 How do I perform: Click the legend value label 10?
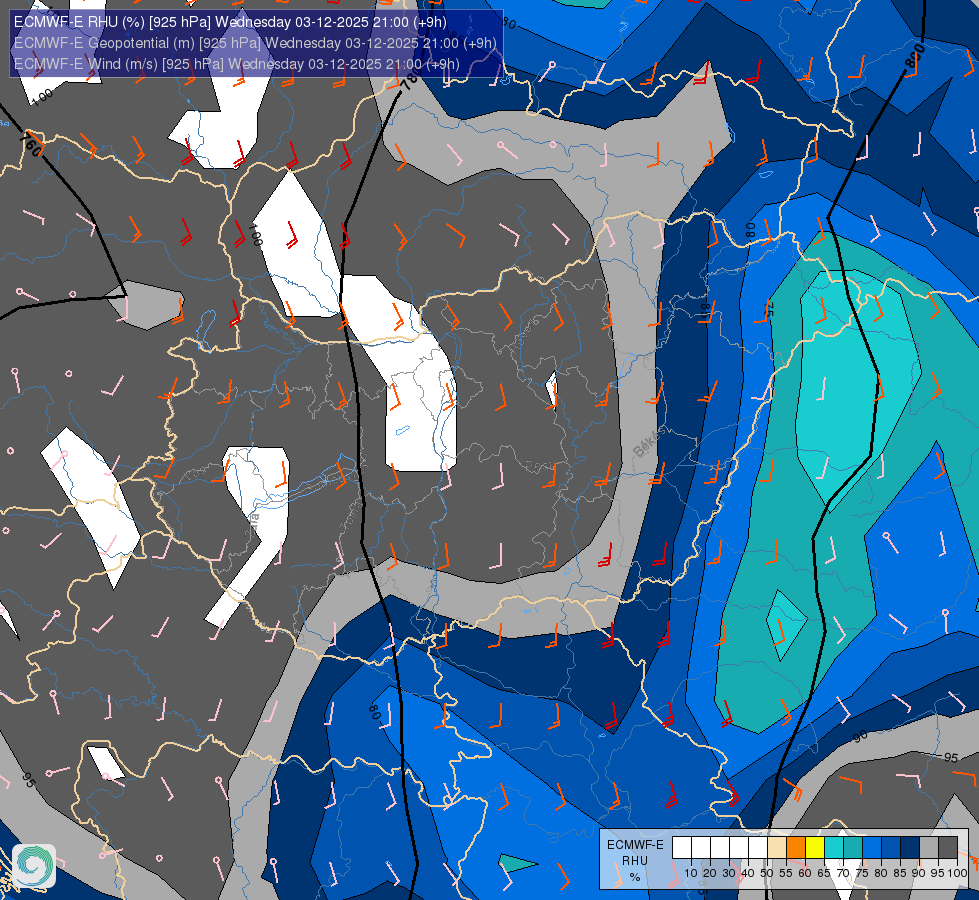click(x=691, y=873)
